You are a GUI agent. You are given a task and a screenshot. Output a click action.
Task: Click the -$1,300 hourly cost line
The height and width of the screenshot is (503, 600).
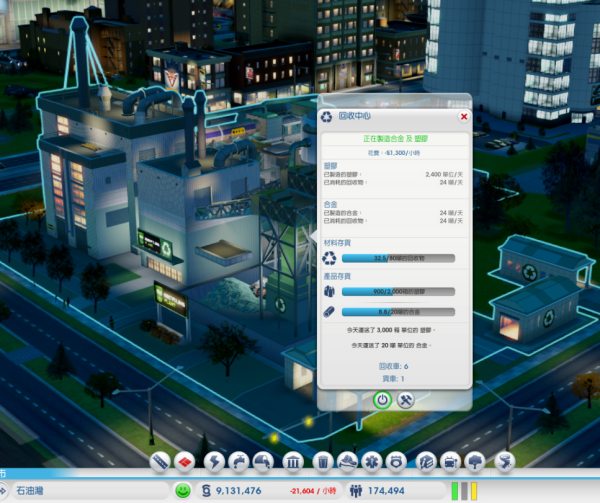[394, 153]
